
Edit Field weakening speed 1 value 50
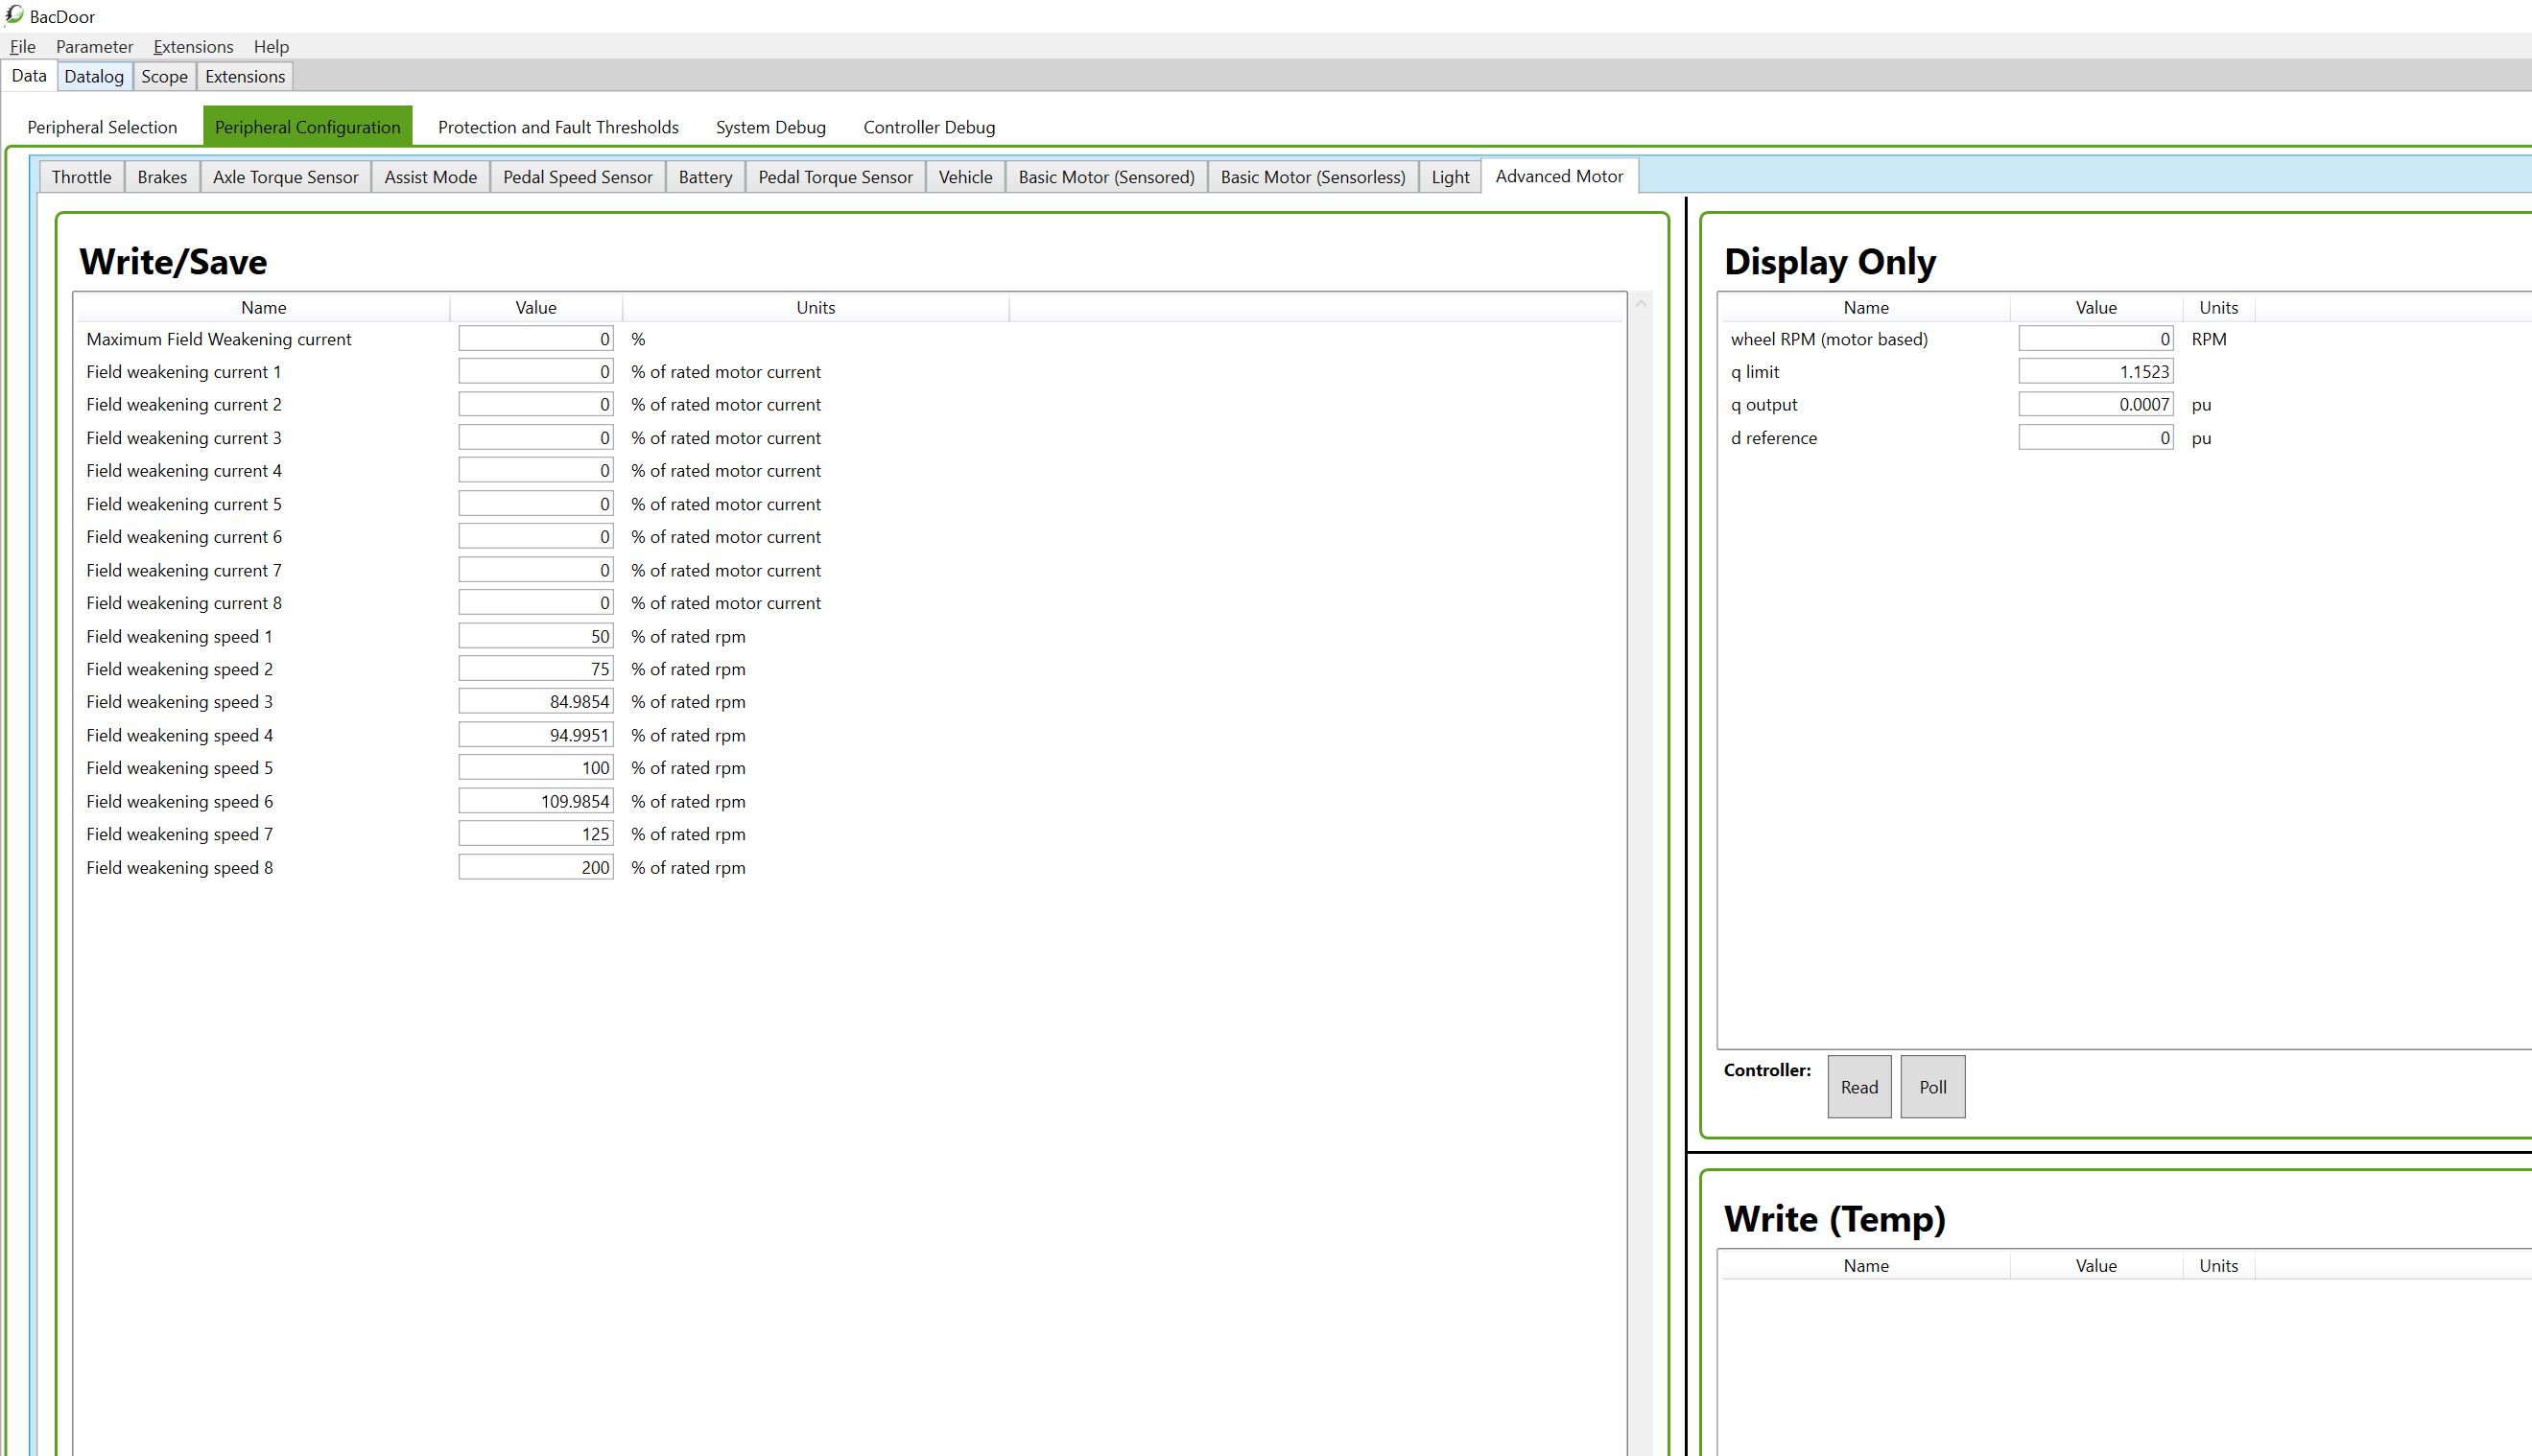click(x=536, y=636)
